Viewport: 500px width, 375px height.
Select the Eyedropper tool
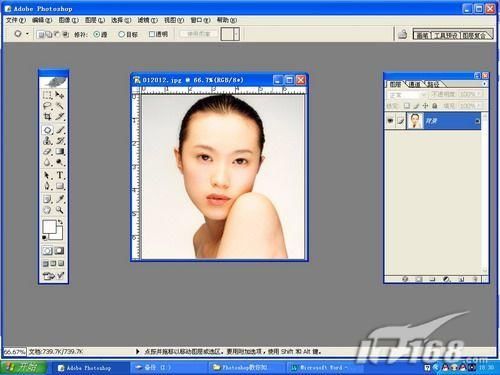point(60,199)
